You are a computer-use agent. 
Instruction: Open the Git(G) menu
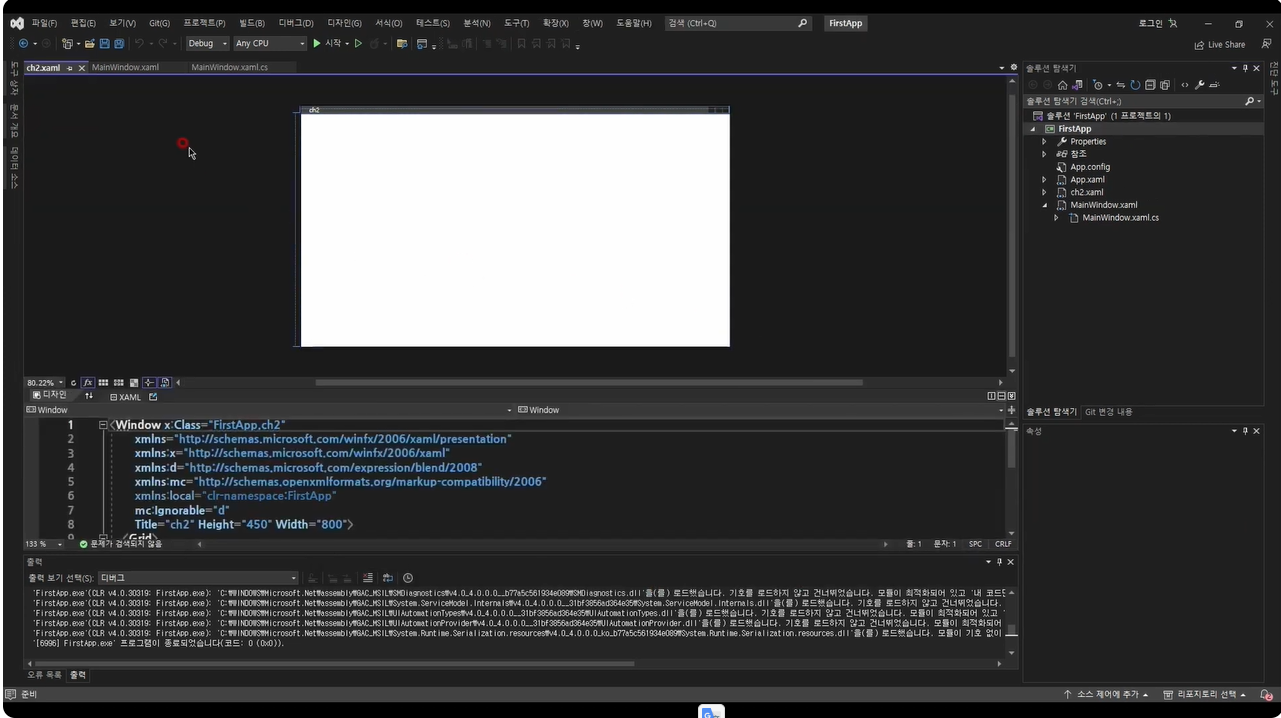159,23
